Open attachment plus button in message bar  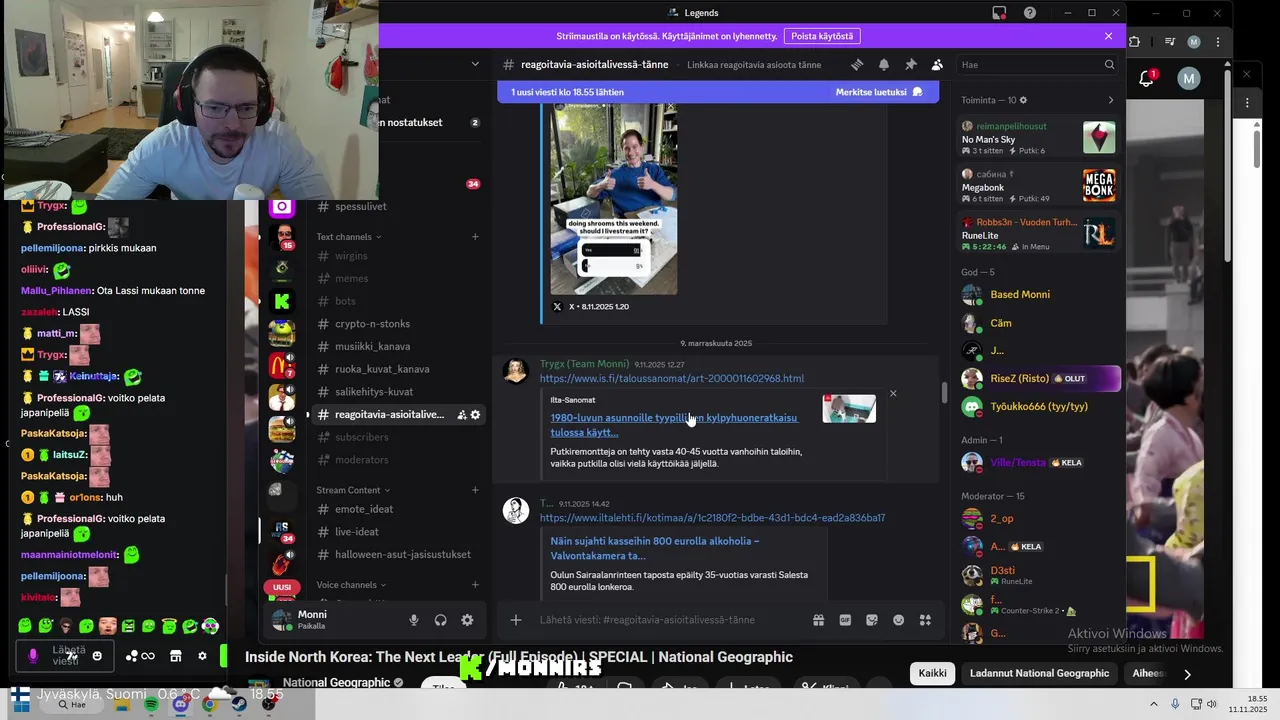point(516,620)
